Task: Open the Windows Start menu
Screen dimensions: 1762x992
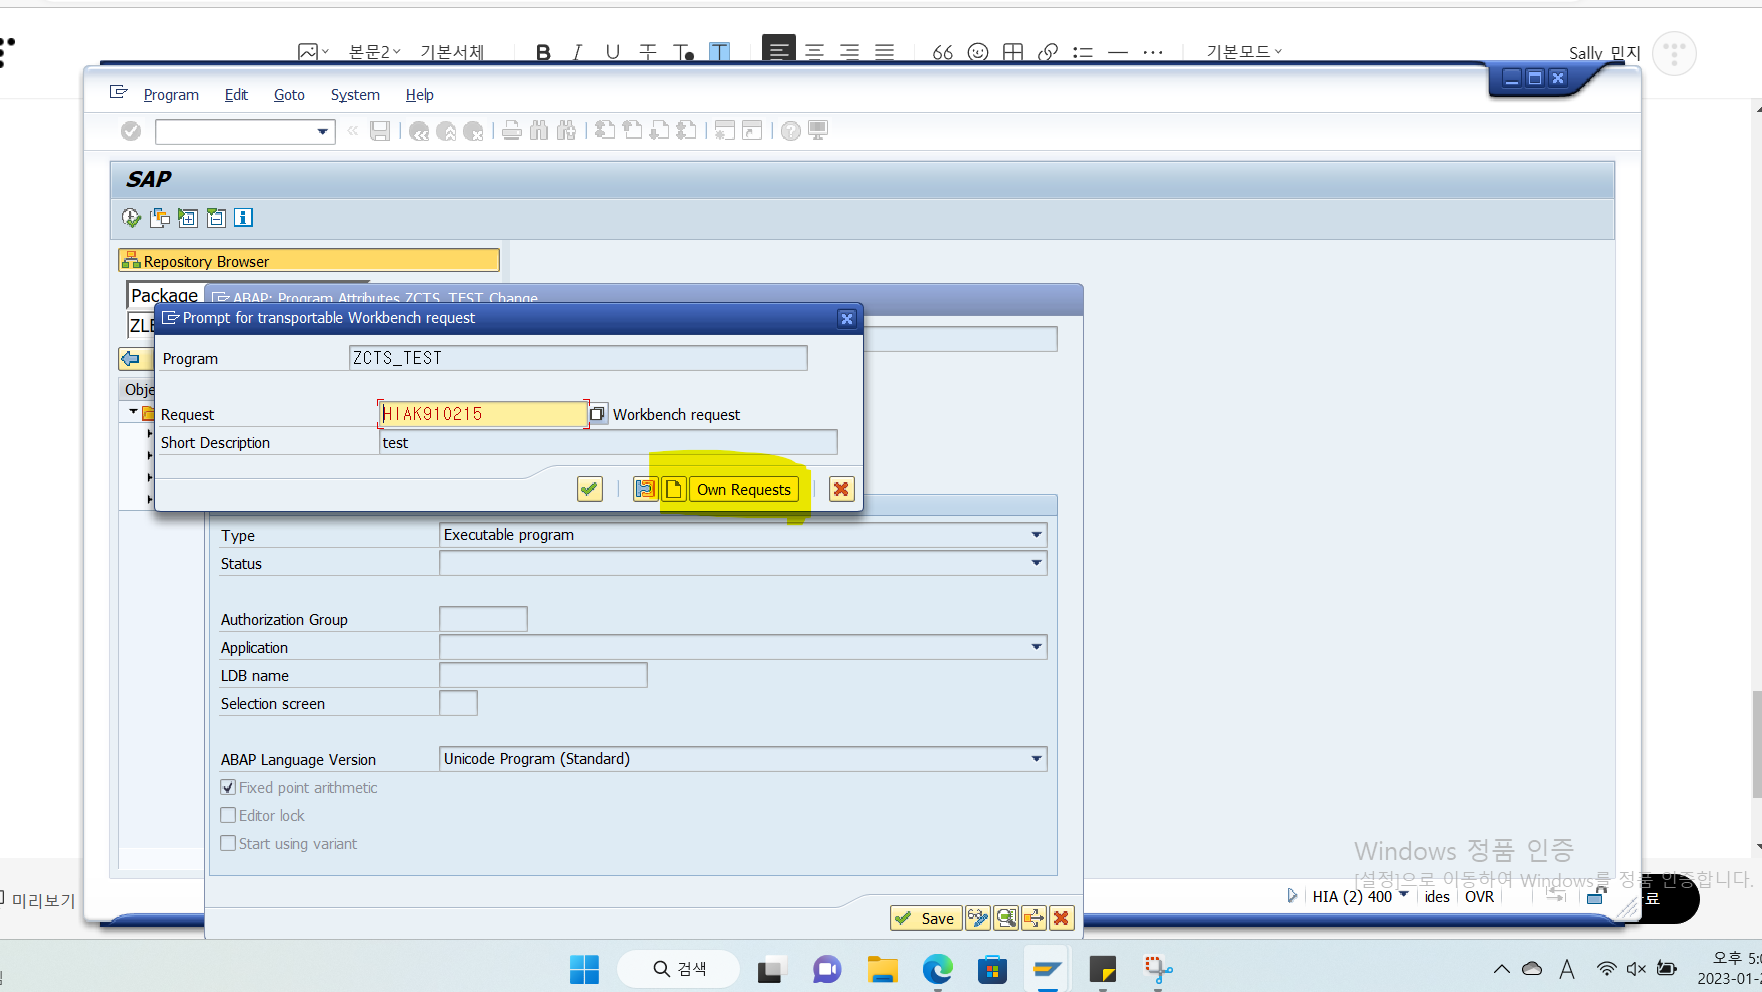Action: coord(584,969)
